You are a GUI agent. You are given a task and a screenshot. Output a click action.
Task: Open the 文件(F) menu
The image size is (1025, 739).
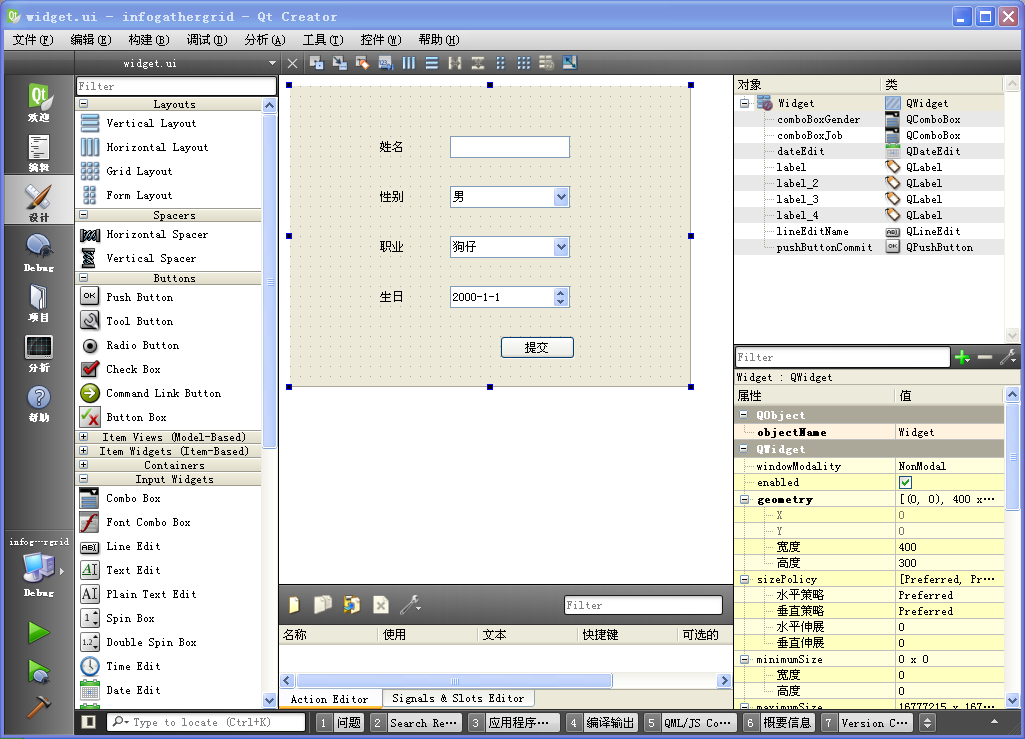pos(33,40)
